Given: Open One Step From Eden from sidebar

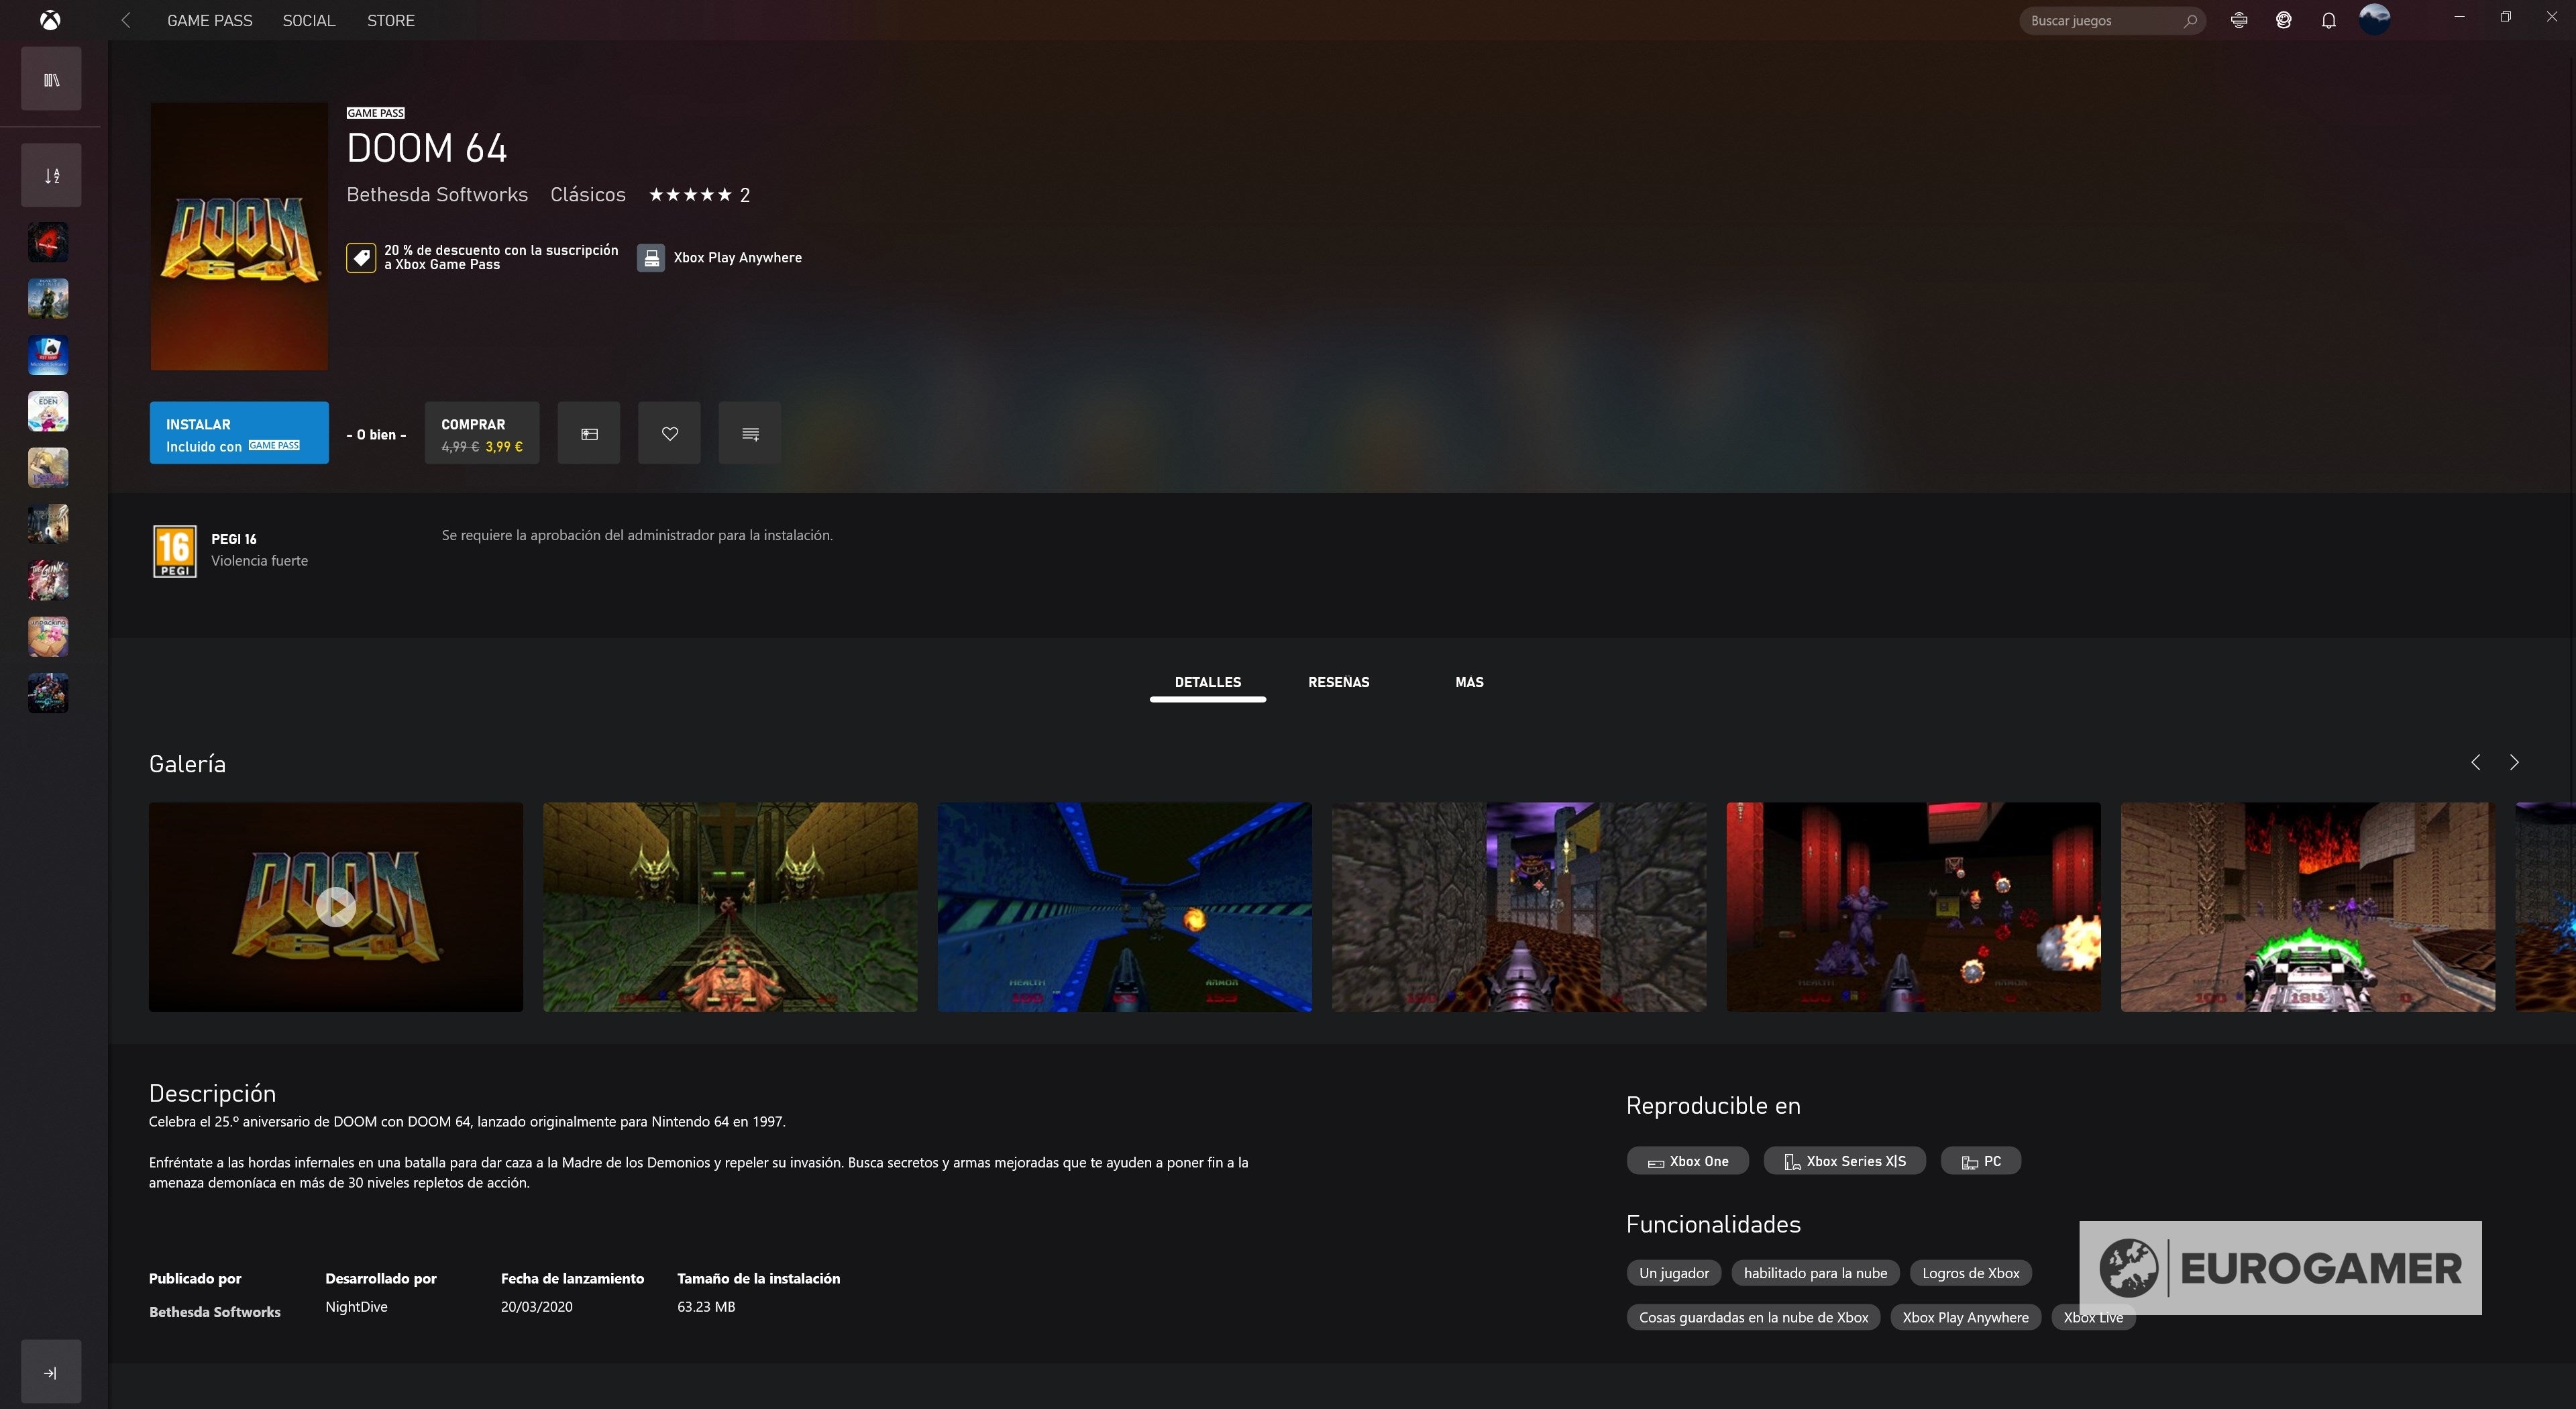Looking at the screenshot, I should click(x=48, y=411).
